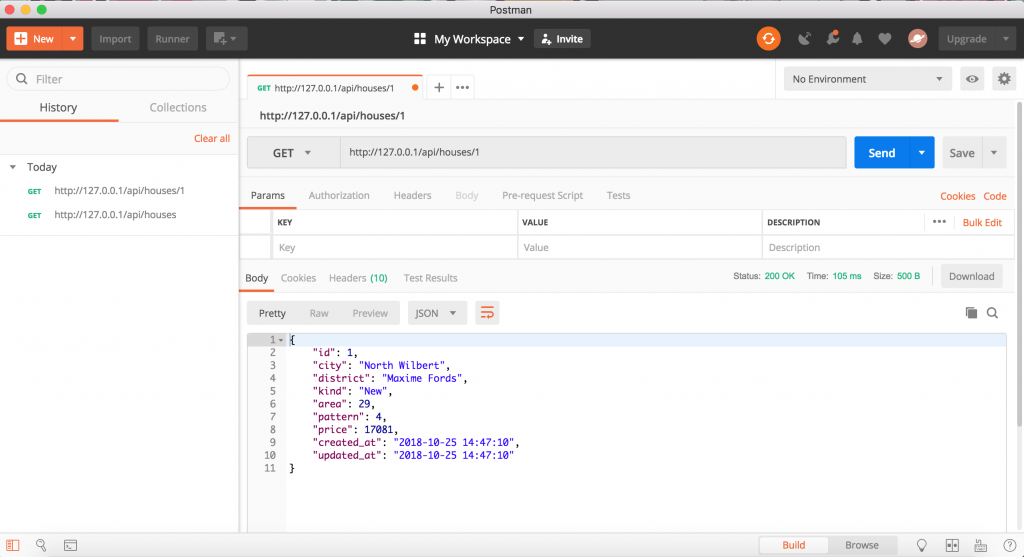1024x557 pixels.
Task: Open response Headers (10) tab
Action: pyautogui.click(x=358, y=278)
